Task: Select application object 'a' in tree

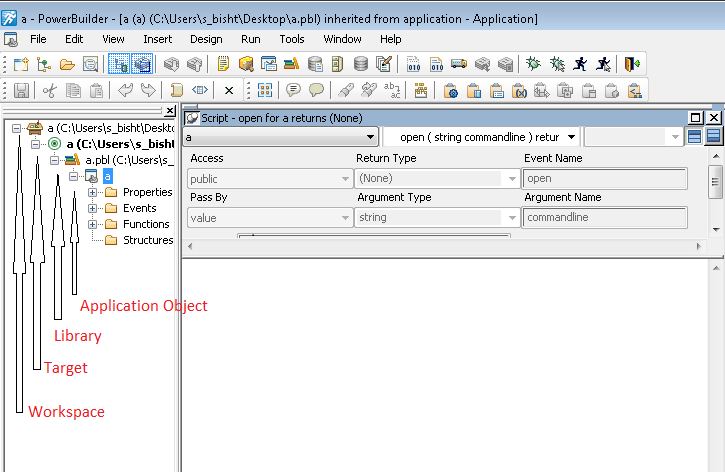Action: tap(107, 177)
